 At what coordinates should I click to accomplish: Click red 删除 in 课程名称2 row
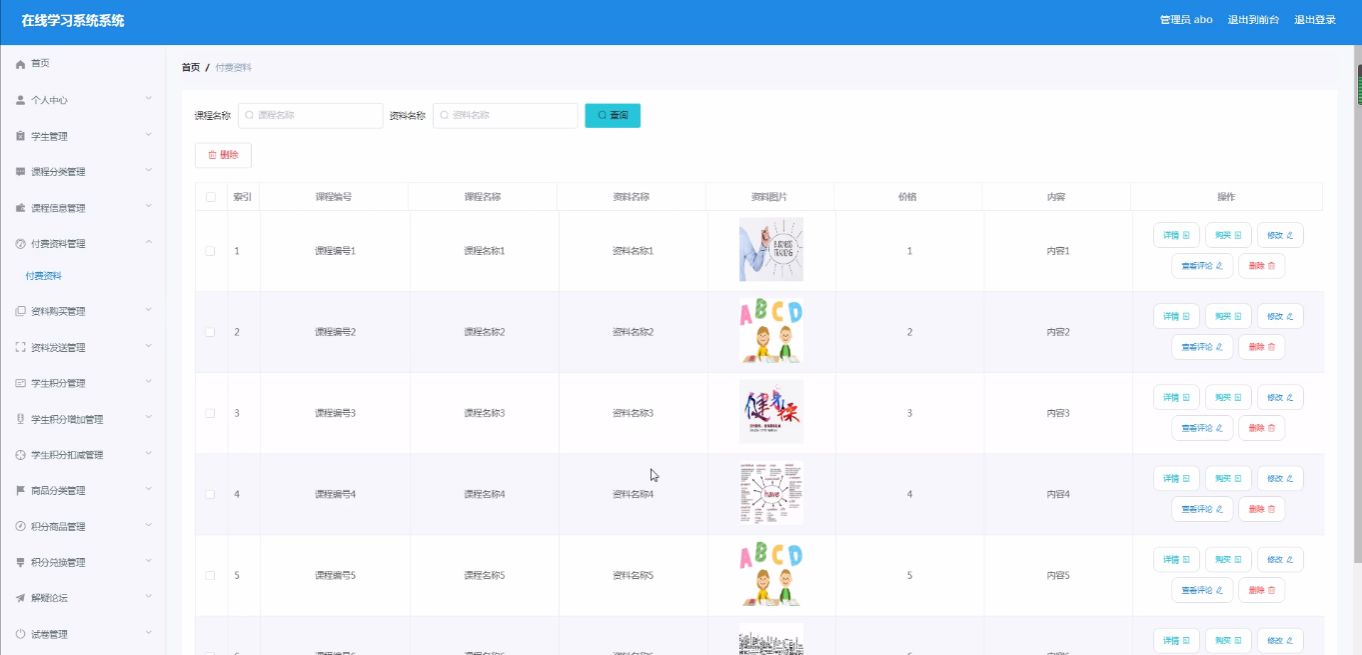click(1262, 347)
